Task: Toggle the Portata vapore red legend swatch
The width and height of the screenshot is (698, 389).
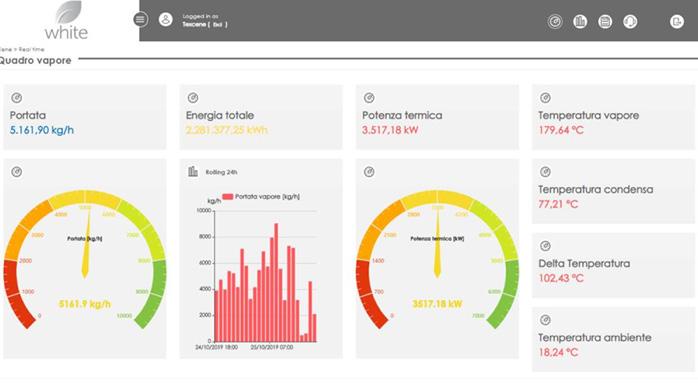Action: 227,197
